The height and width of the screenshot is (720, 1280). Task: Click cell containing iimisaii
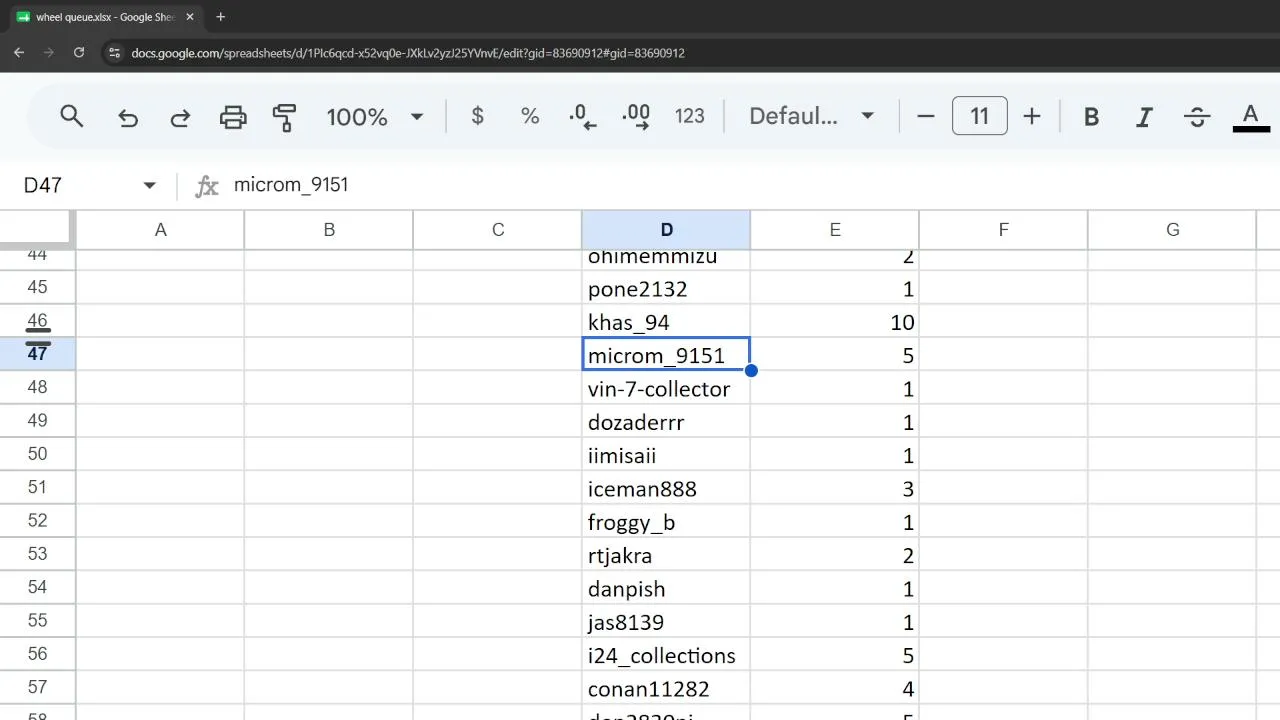click(x=666, y=455)
